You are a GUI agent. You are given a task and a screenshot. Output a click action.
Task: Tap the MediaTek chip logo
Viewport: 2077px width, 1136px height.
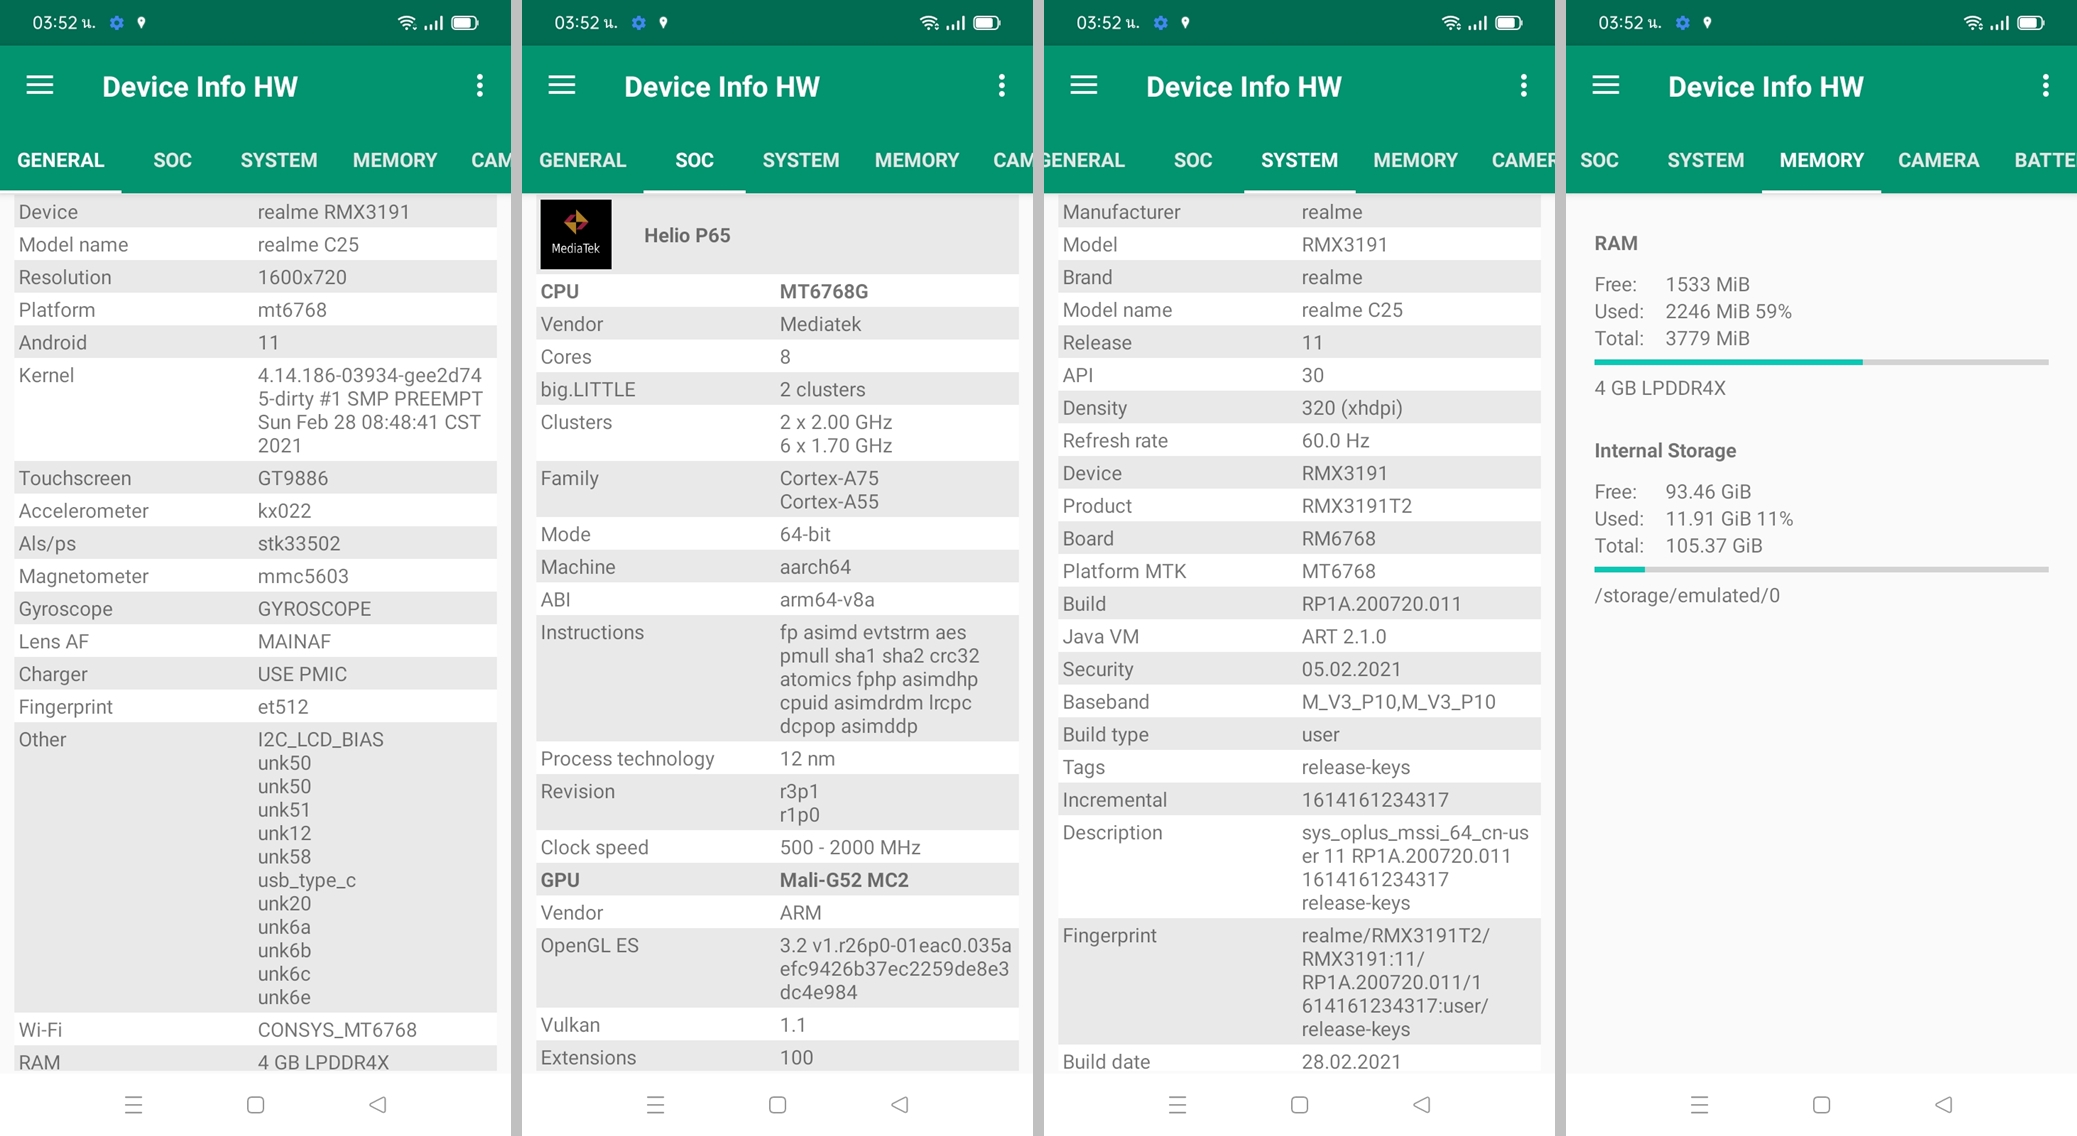click(x=576, y=235)
